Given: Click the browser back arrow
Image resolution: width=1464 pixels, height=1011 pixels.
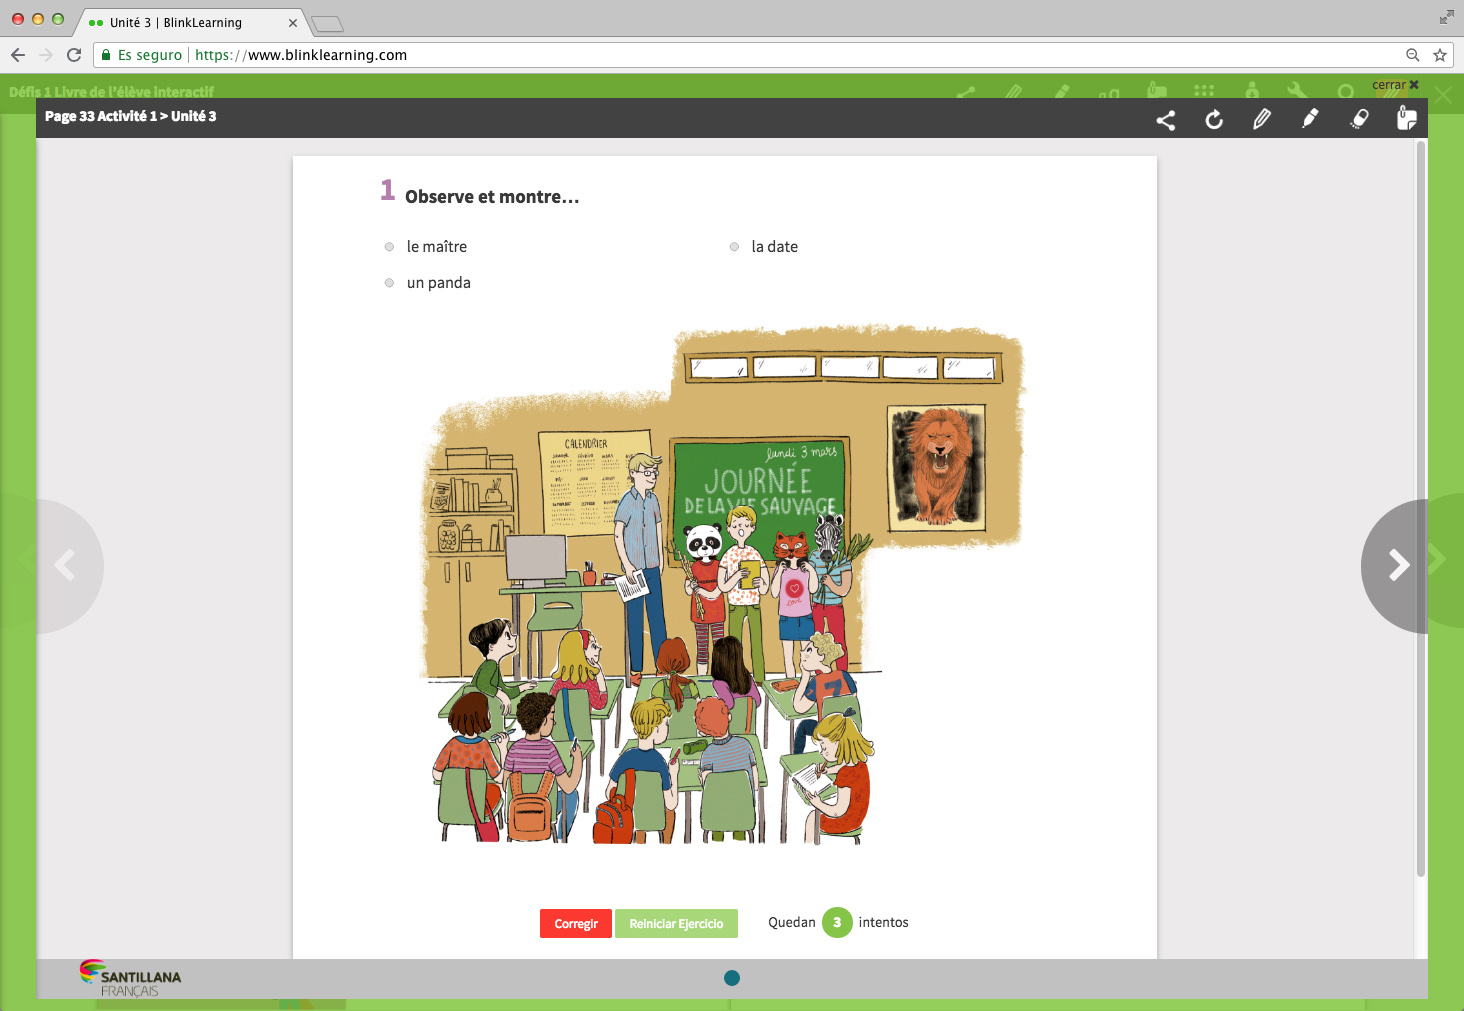Looking at the screenshot, I should (x=18, y=55).
